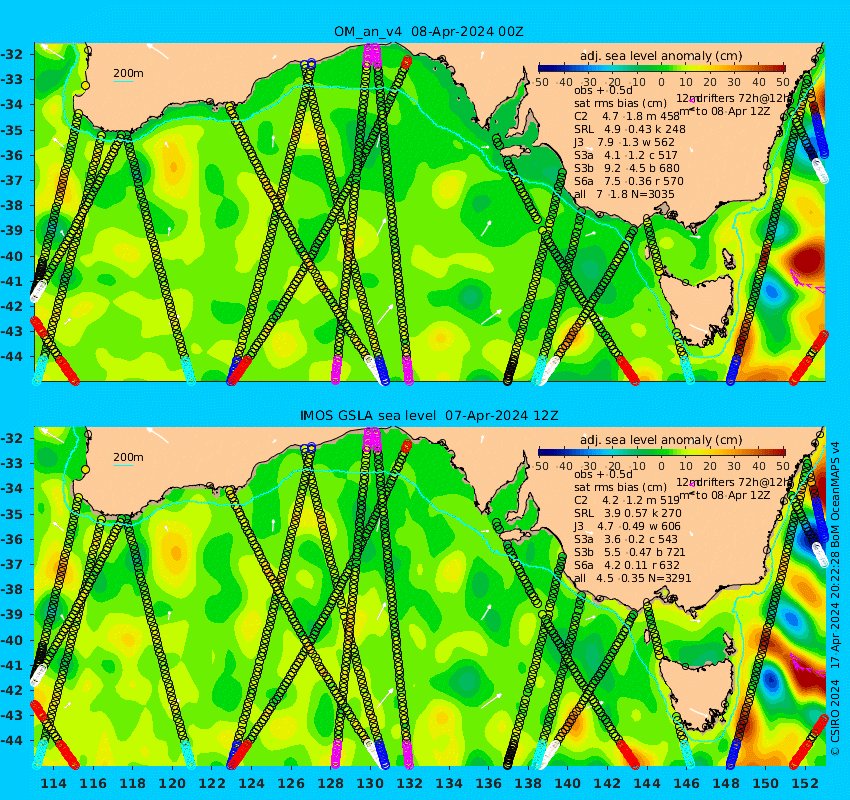This screenshot has height=800, width=850.
Task: Select the row "S3a 3.6 0.2 c 543"
Action: point(626,539)
